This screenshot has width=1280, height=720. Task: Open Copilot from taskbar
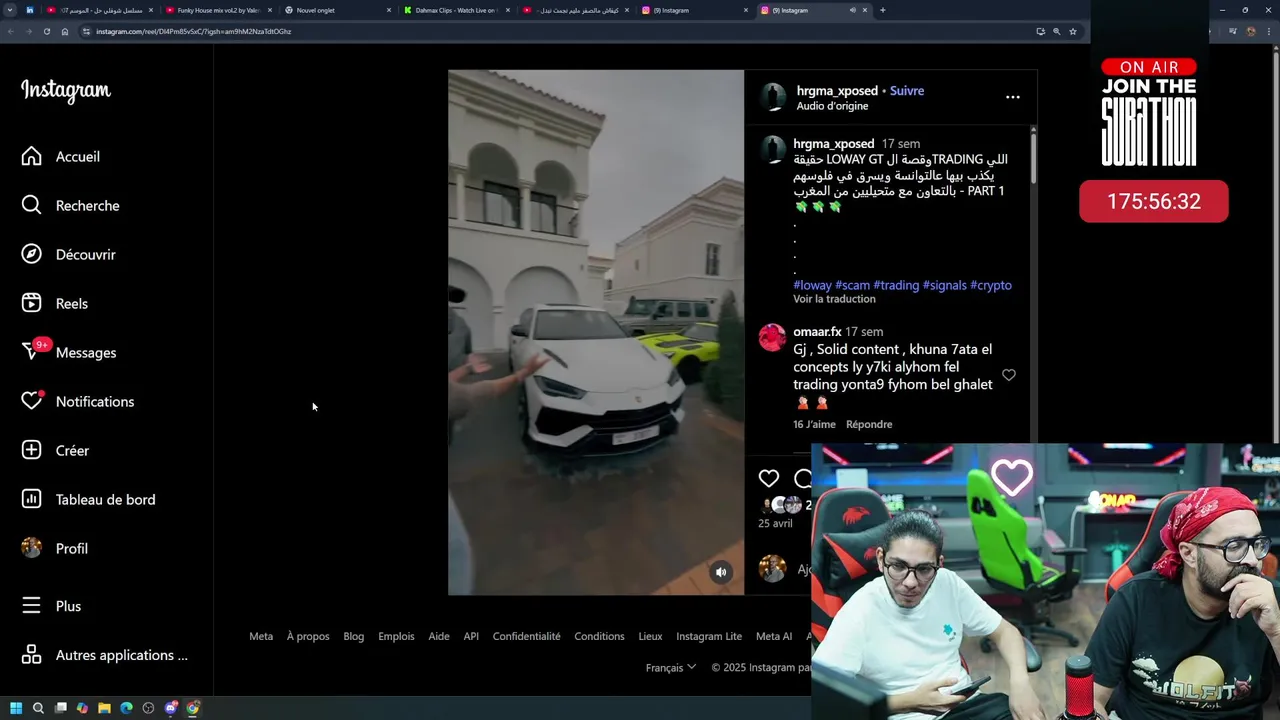[x=82, y=708]
